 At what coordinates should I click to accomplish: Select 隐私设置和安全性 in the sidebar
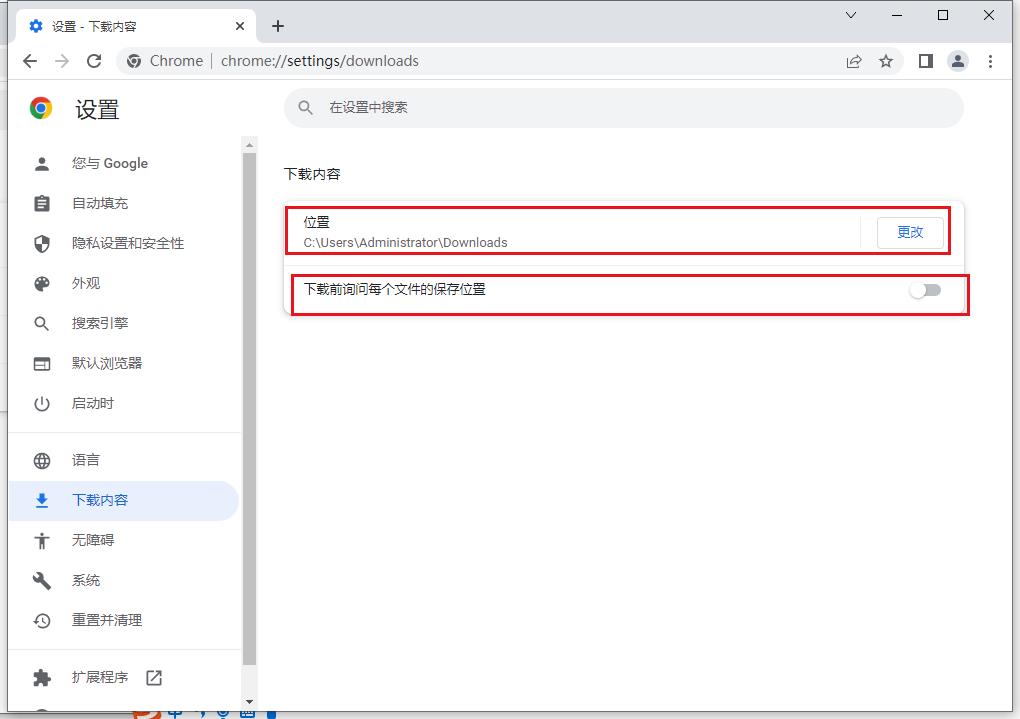point(127,243)
